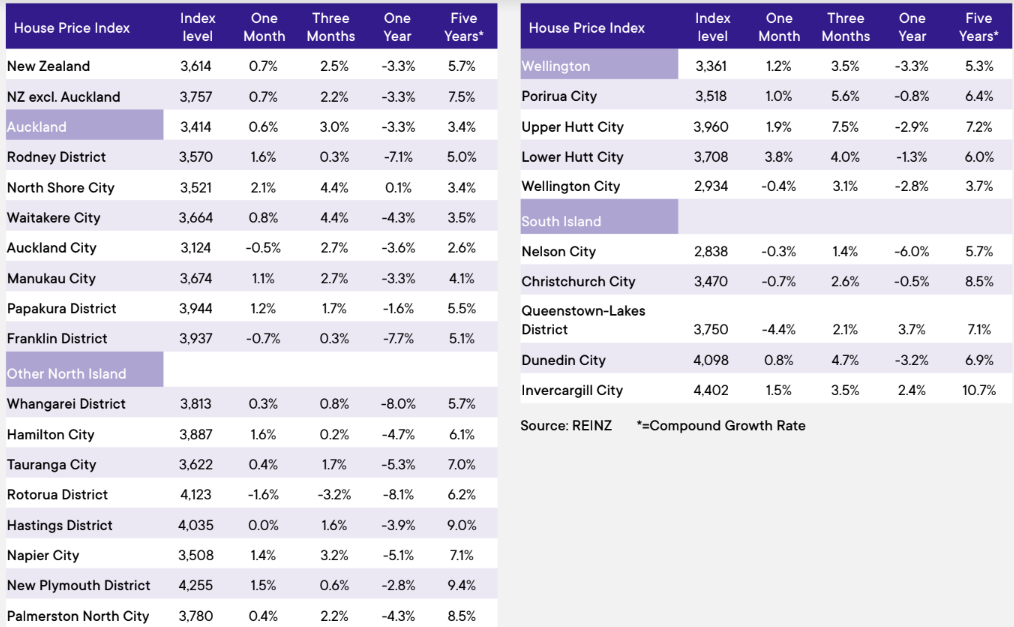
Task: Click the -3.2% three-month value for Rotorua
Action: click(x=331, y=494)
